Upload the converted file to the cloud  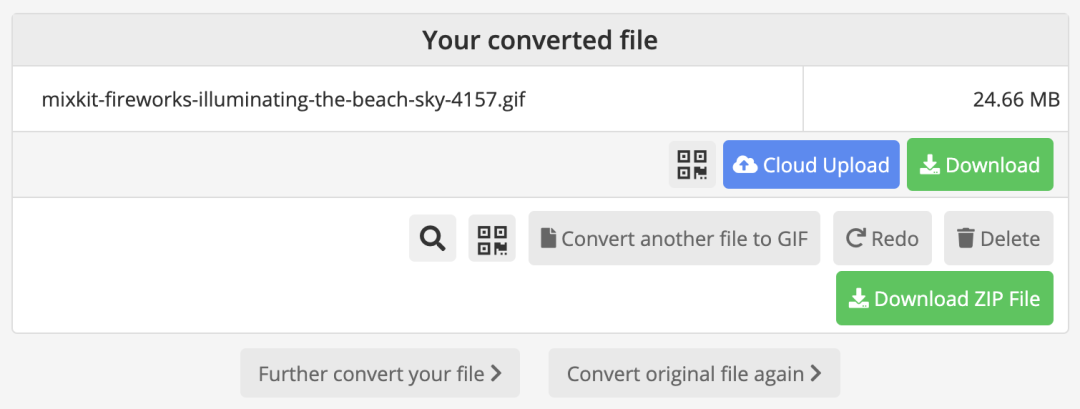tap(811, 165)
